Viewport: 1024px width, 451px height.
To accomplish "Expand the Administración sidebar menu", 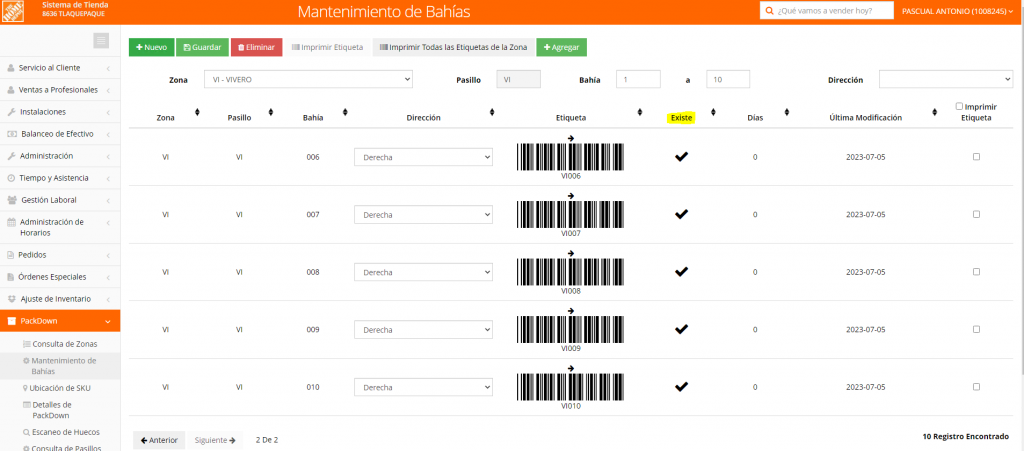I will pyautogui.click(x=60, y=156).
